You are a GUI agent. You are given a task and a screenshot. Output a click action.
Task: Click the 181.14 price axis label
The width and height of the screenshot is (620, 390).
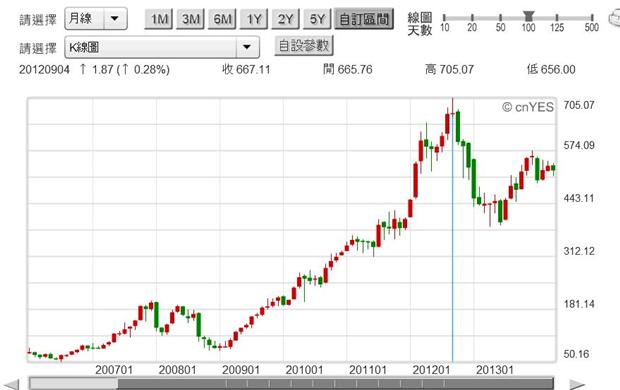pos(579,304)
